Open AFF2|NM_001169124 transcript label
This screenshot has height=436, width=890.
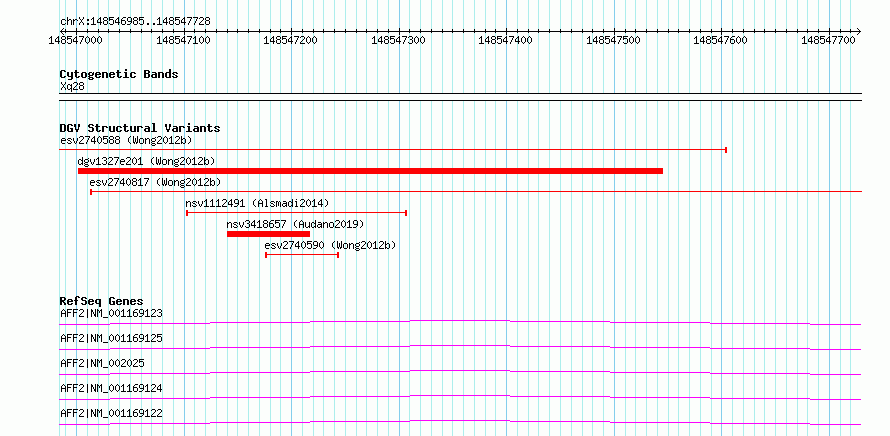coord(111,388)
